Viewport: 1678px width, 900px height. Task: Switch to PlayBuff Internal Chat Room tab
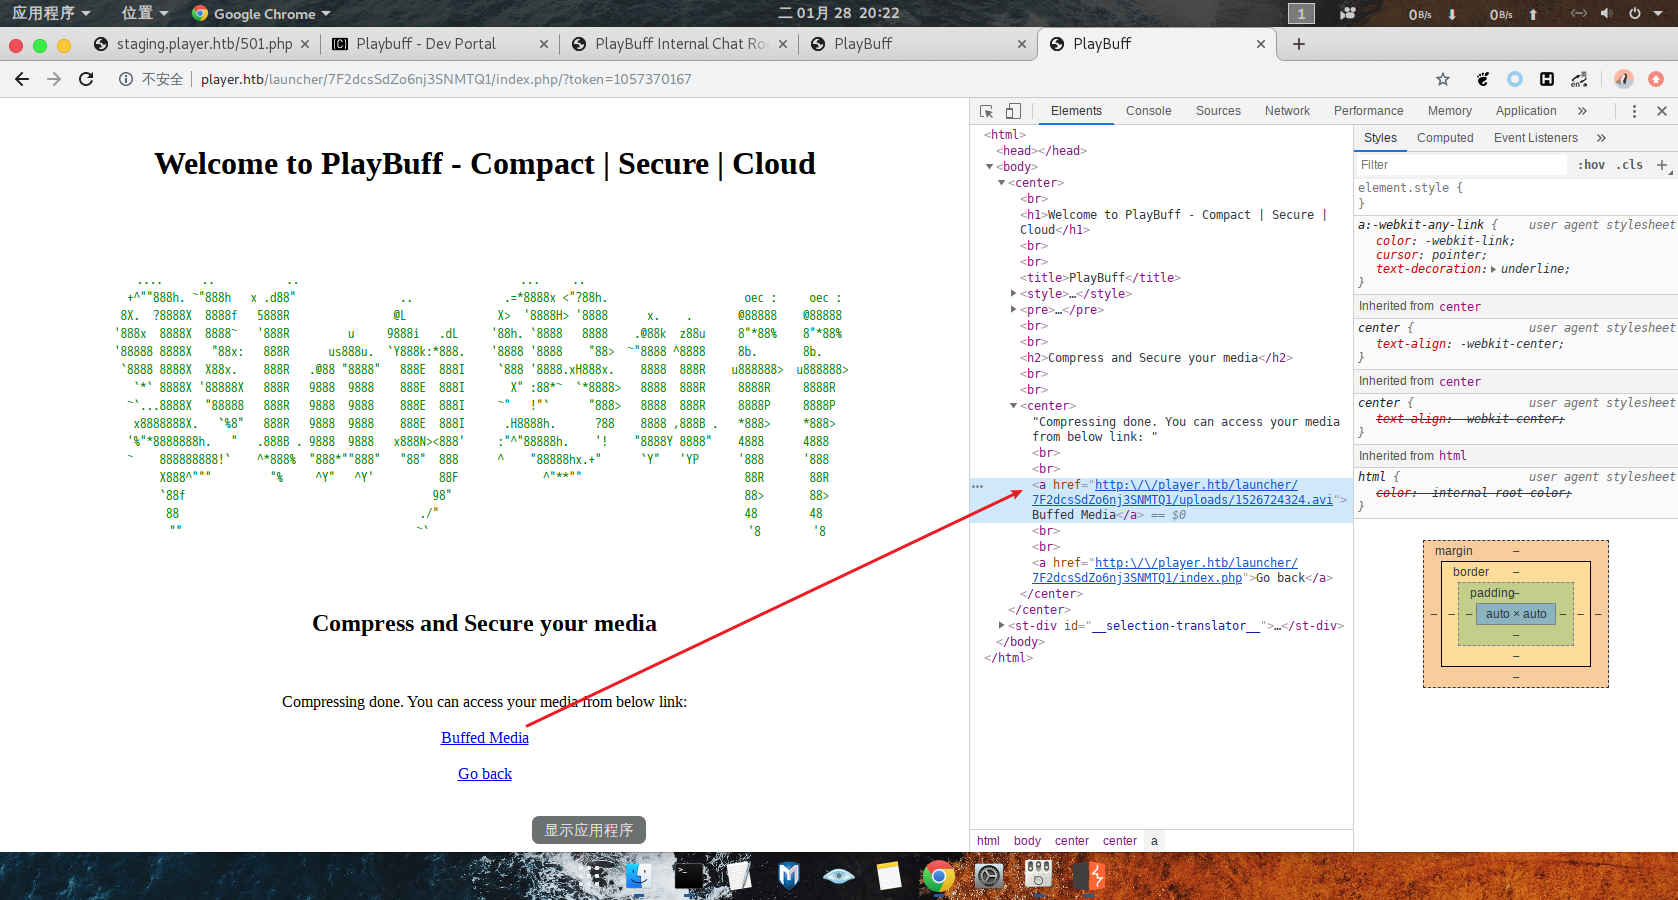tap(681, 44)
